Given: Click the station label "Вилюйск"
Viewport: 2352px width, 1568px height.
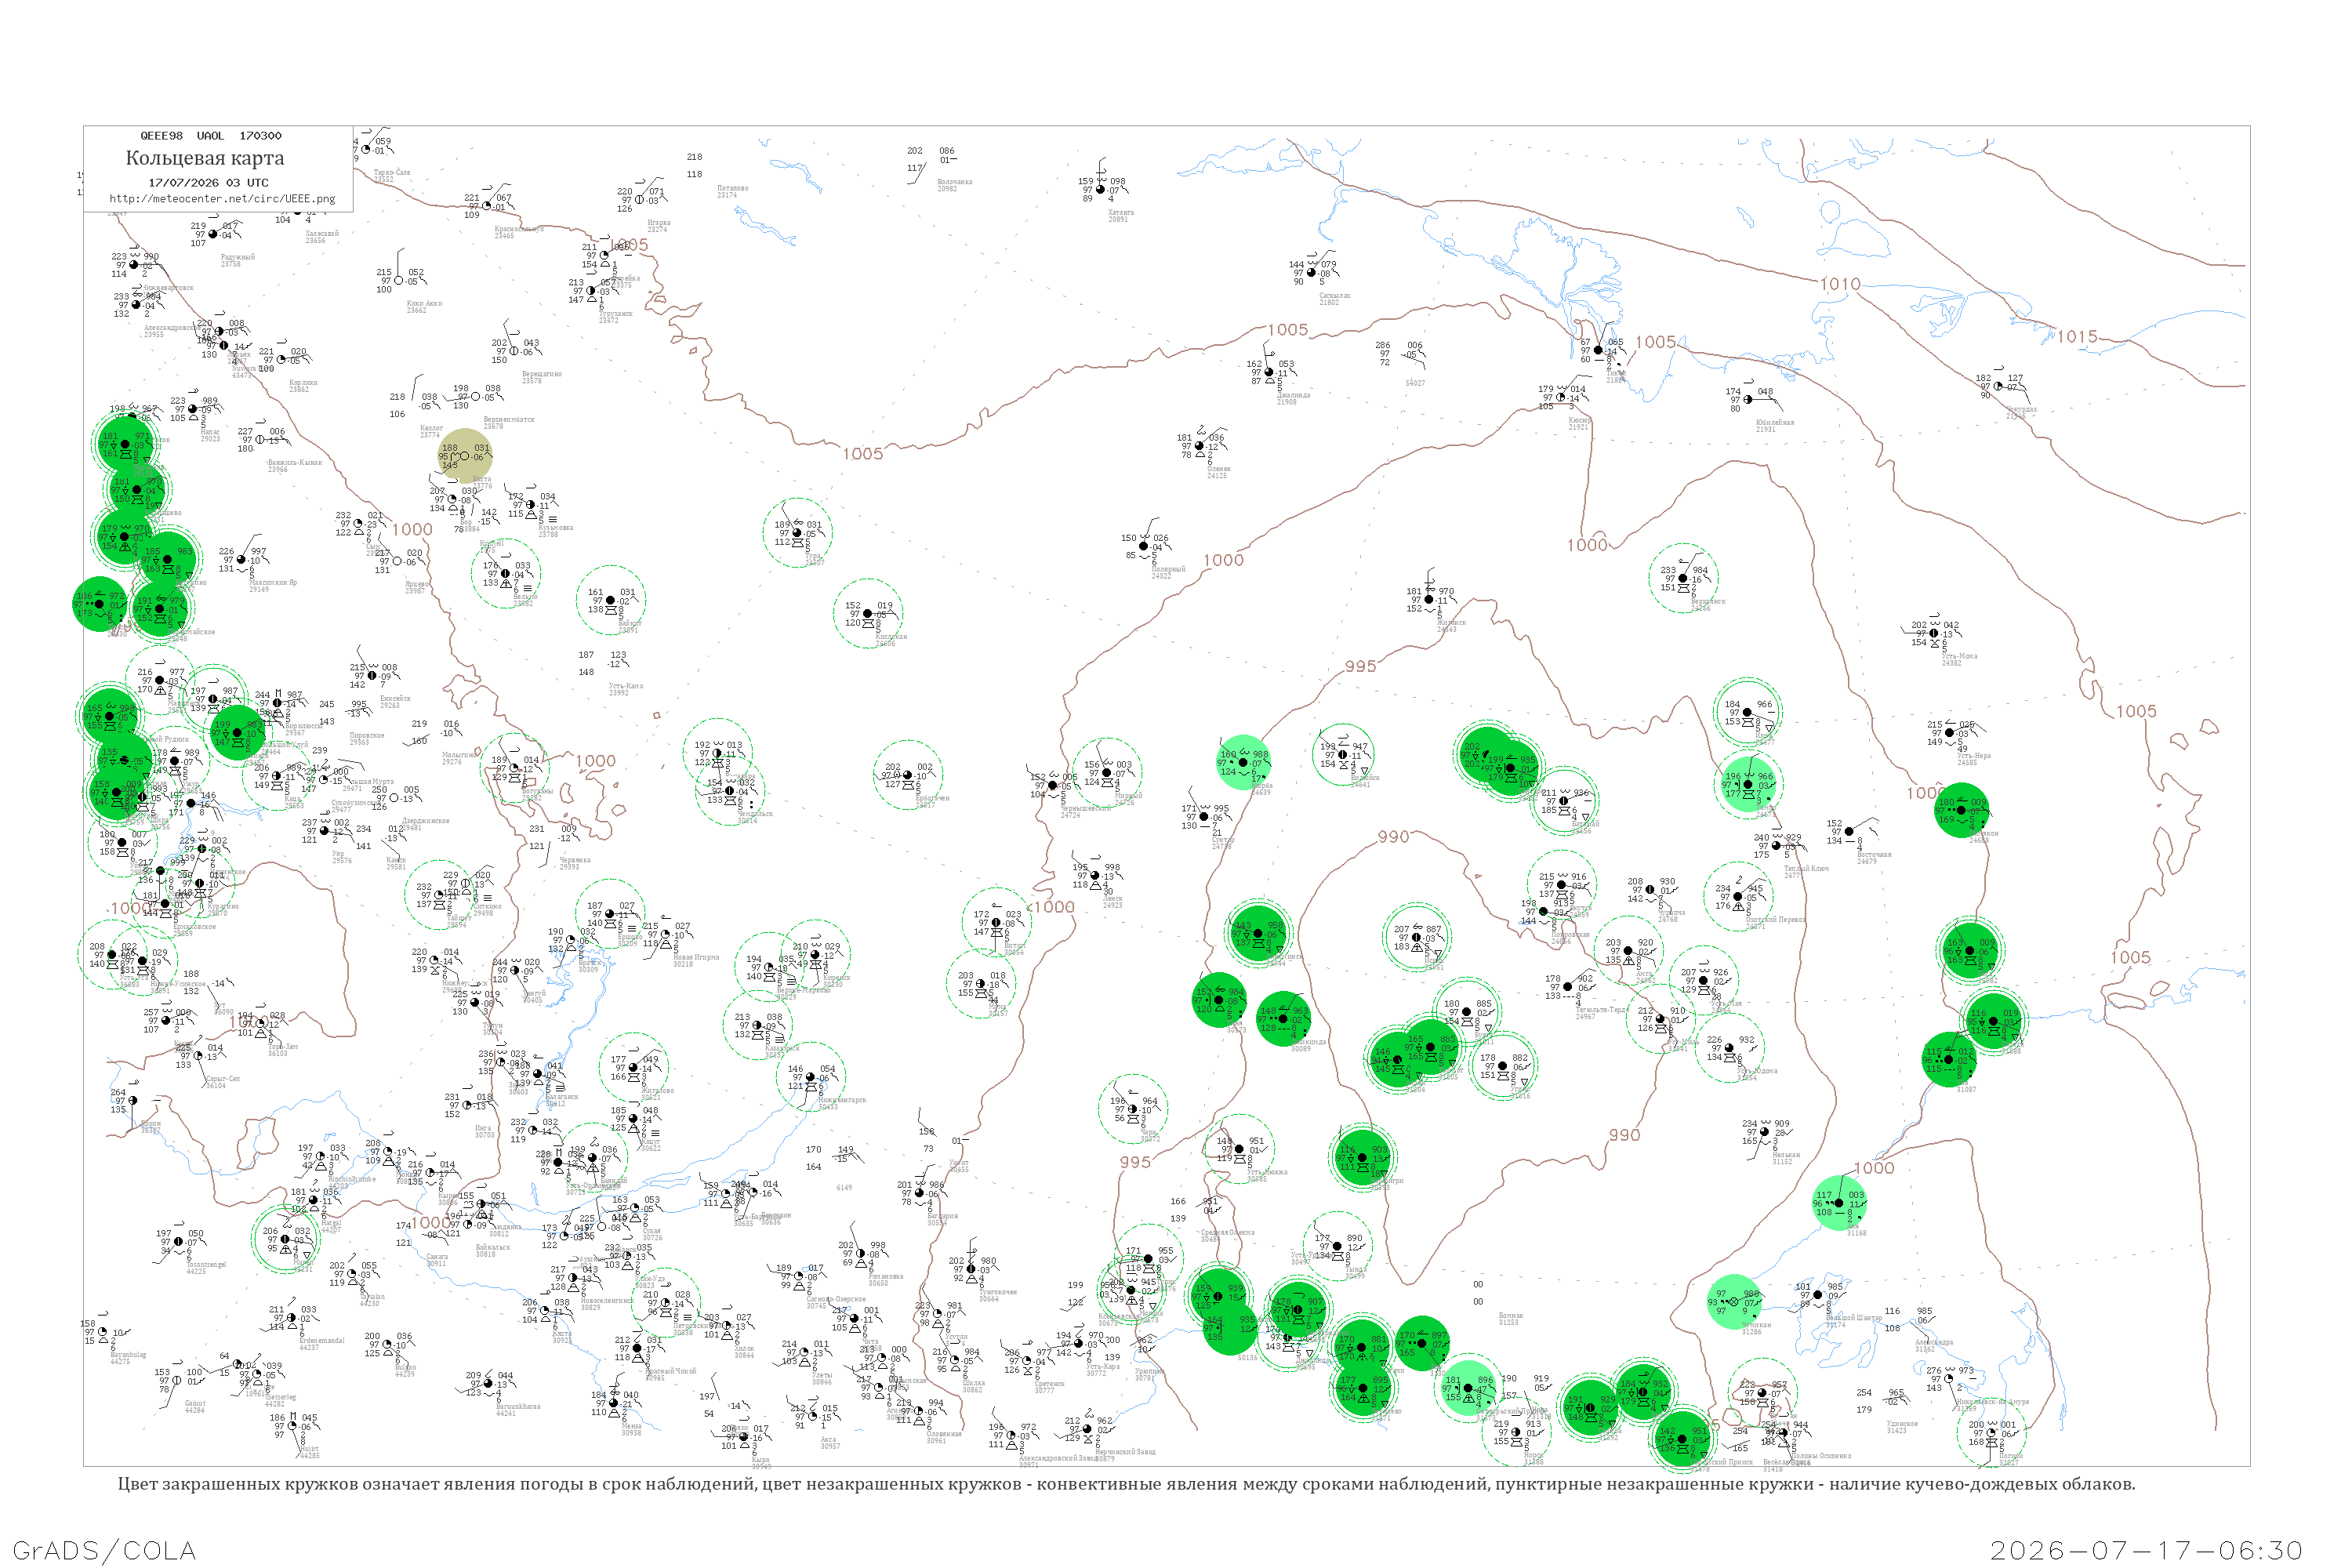Looking at the screenshot, I should point(1365,778).
